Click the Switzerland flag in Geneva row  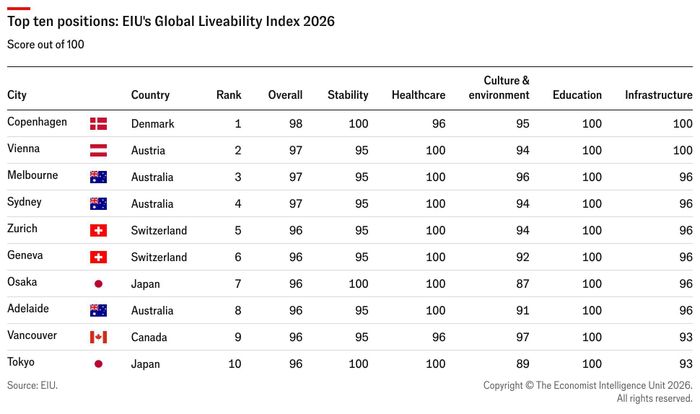point(98,257)
